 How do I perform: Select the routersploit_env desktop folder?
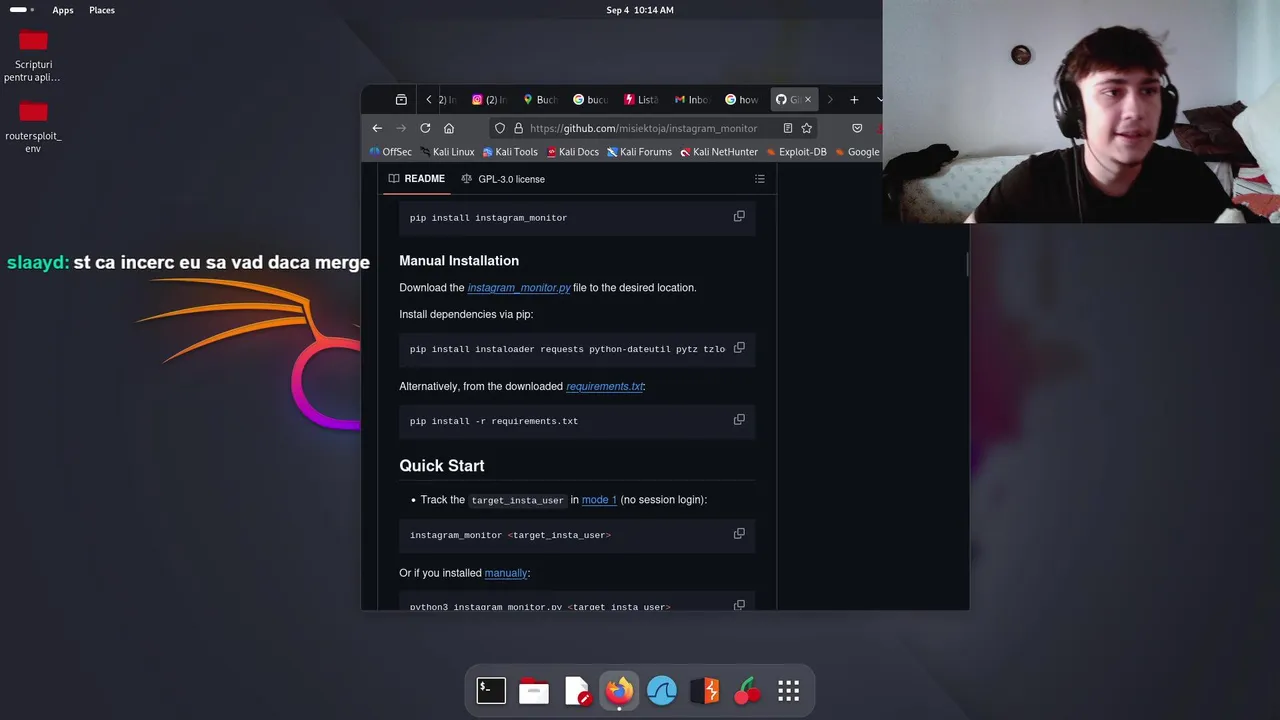coord(33,127)
